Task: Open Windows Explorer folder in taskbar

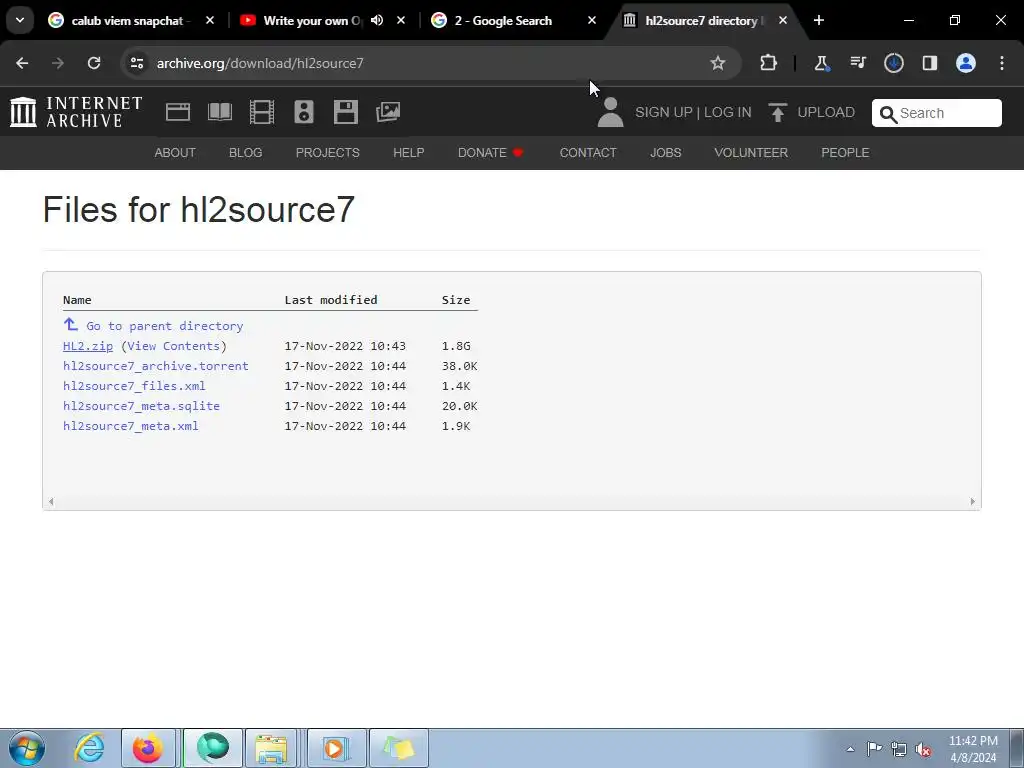Action: point(272,748)
